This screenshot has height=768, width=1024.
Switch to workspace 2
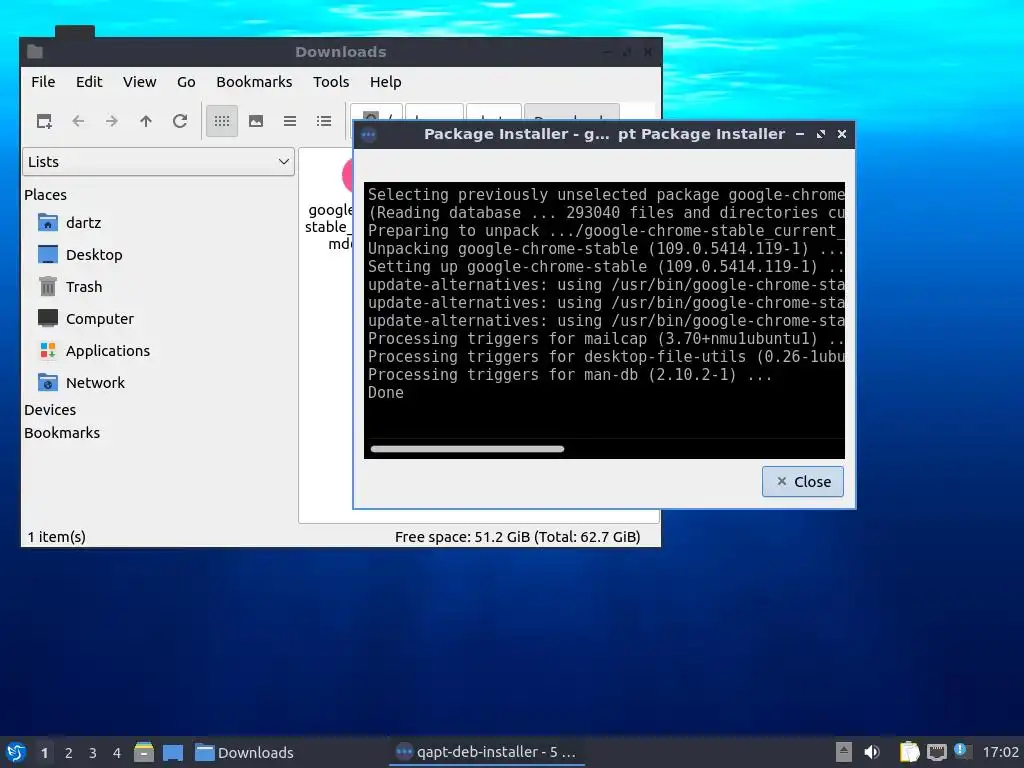(69, 753)
